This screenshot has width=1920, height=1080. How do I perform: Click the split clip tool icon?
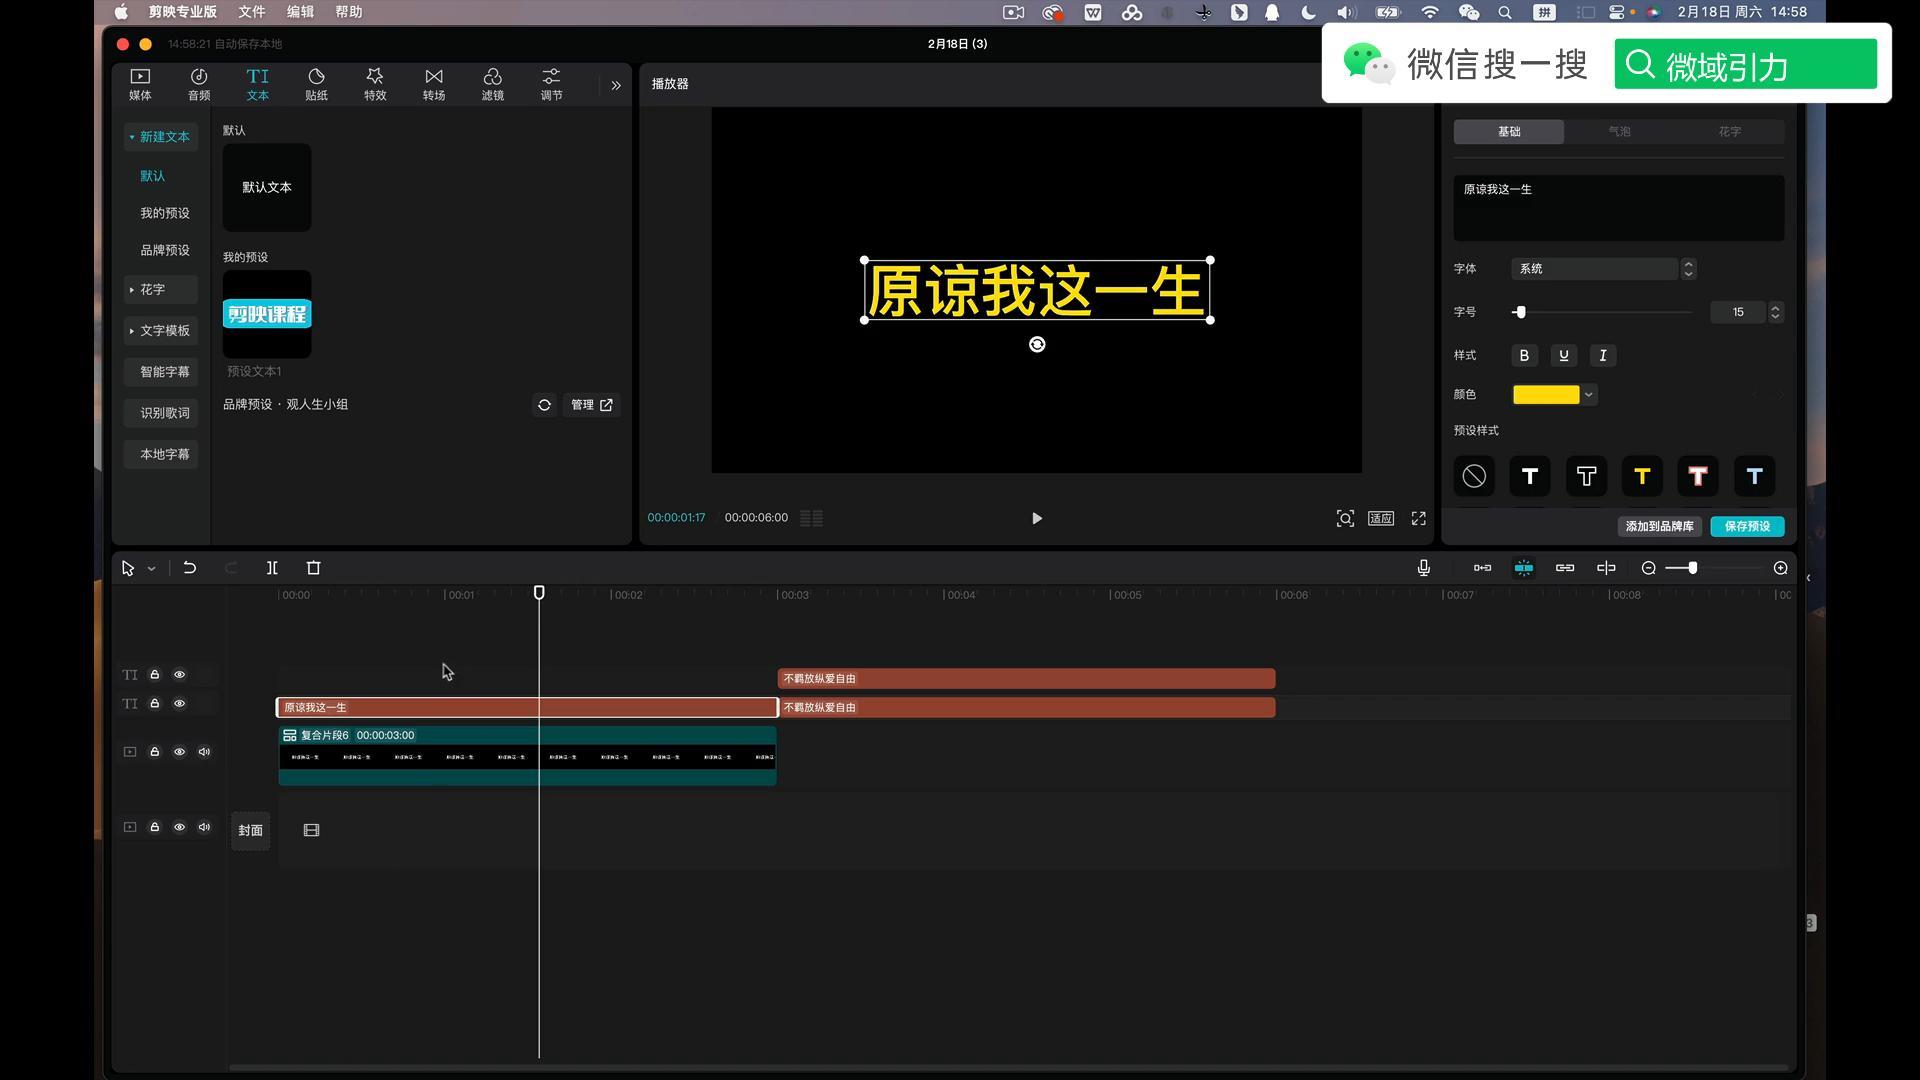(x=272, y=568)
